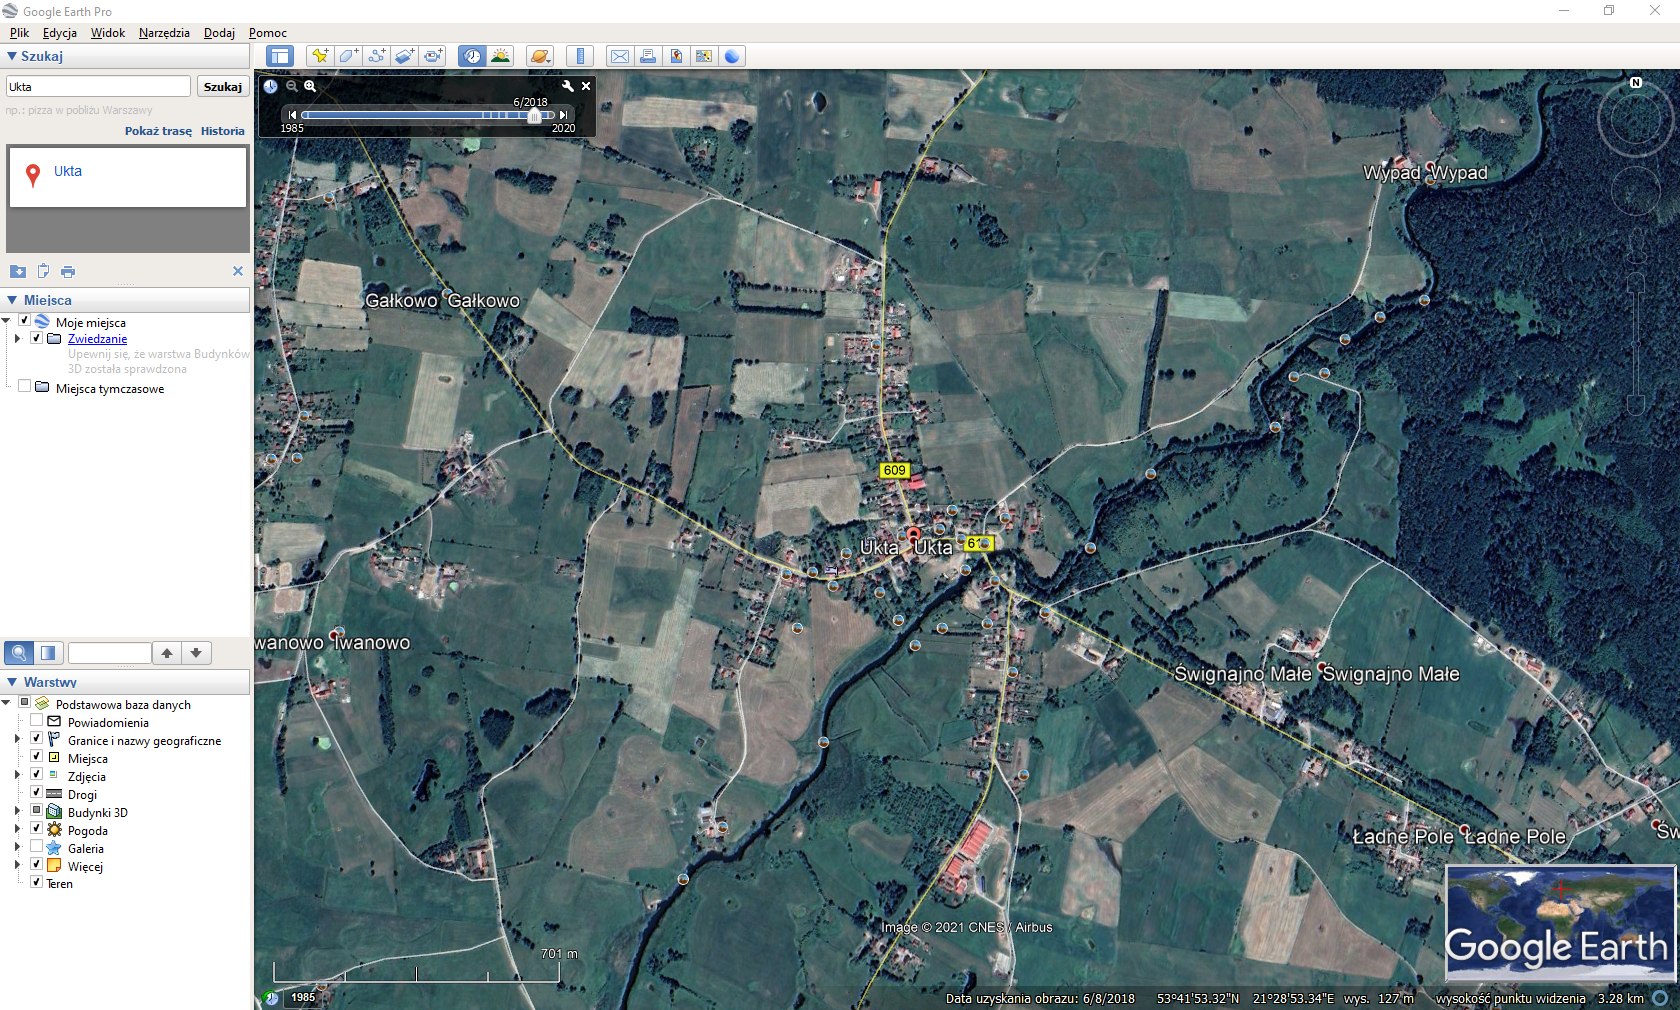Enable the Galeria layer
1680x1010 pixels.
tap(36, 846)
